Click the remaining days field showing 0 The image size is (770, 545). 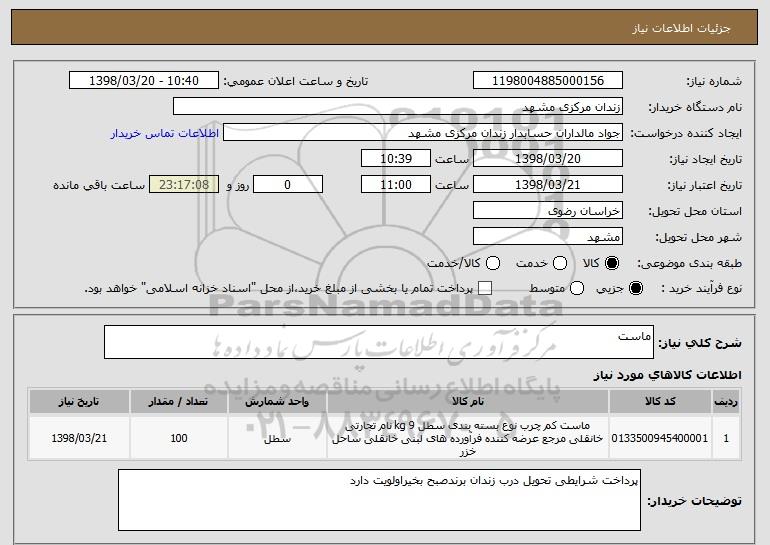click(x=288, y=185)
